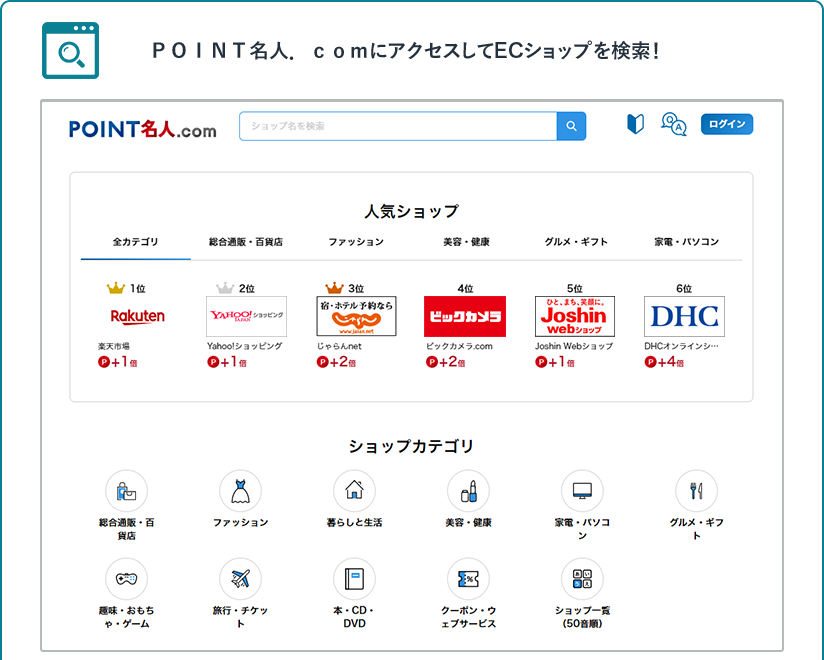Open the 本・CD・DVD book icon
The width and height of the screenshot is (824, 660).
(354, 579)
